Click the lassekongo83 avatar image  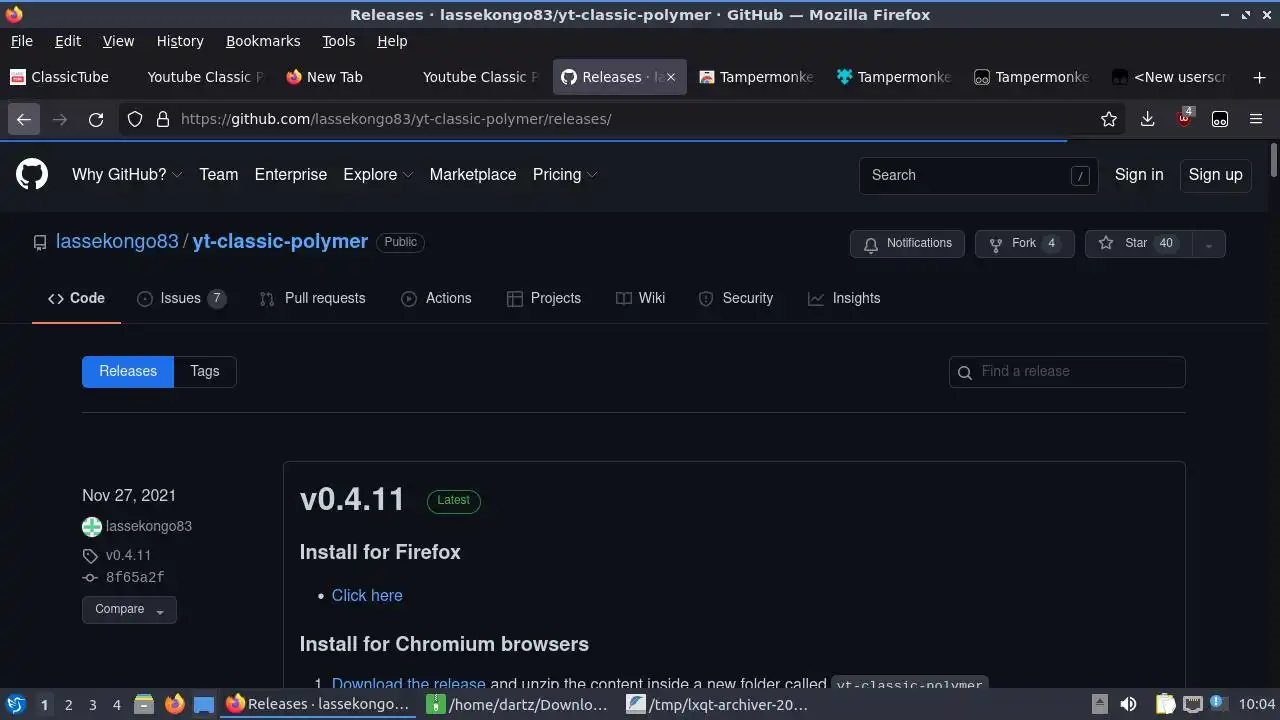pos(92,527)
